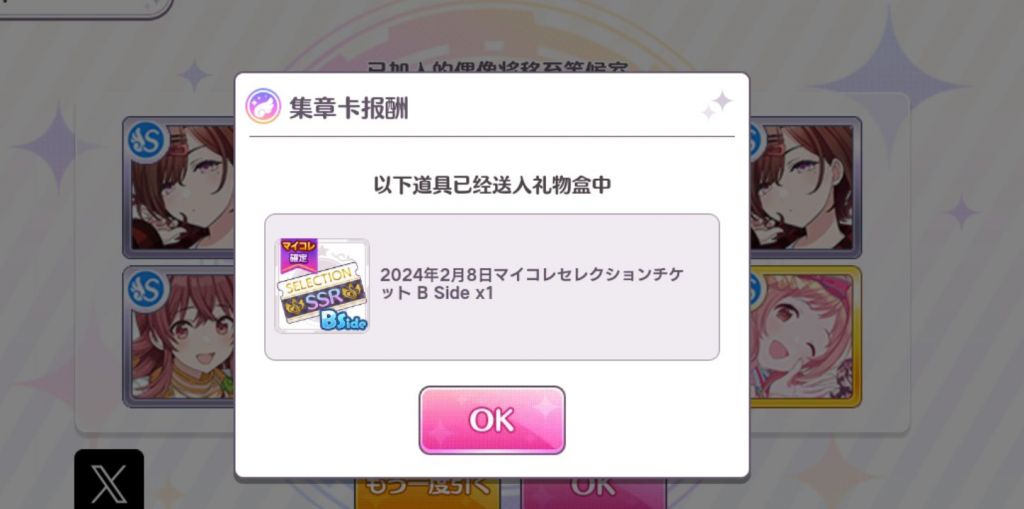Tap the sparkle decoration in the dialog header
The height and width of the screenshot is (509, 1024).
[716, 105]
